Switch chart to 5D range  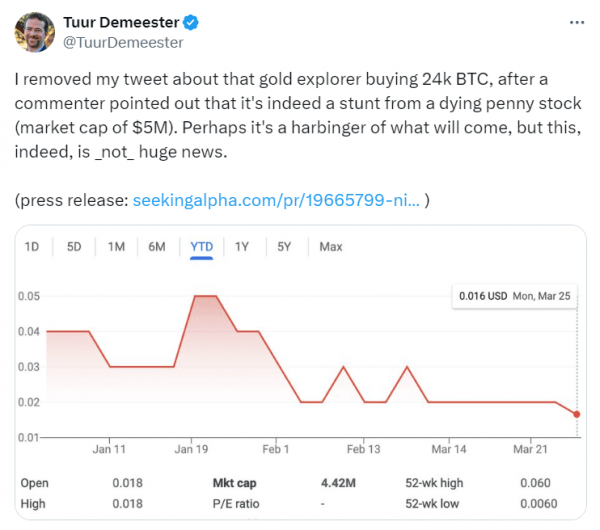click(74, 246)
